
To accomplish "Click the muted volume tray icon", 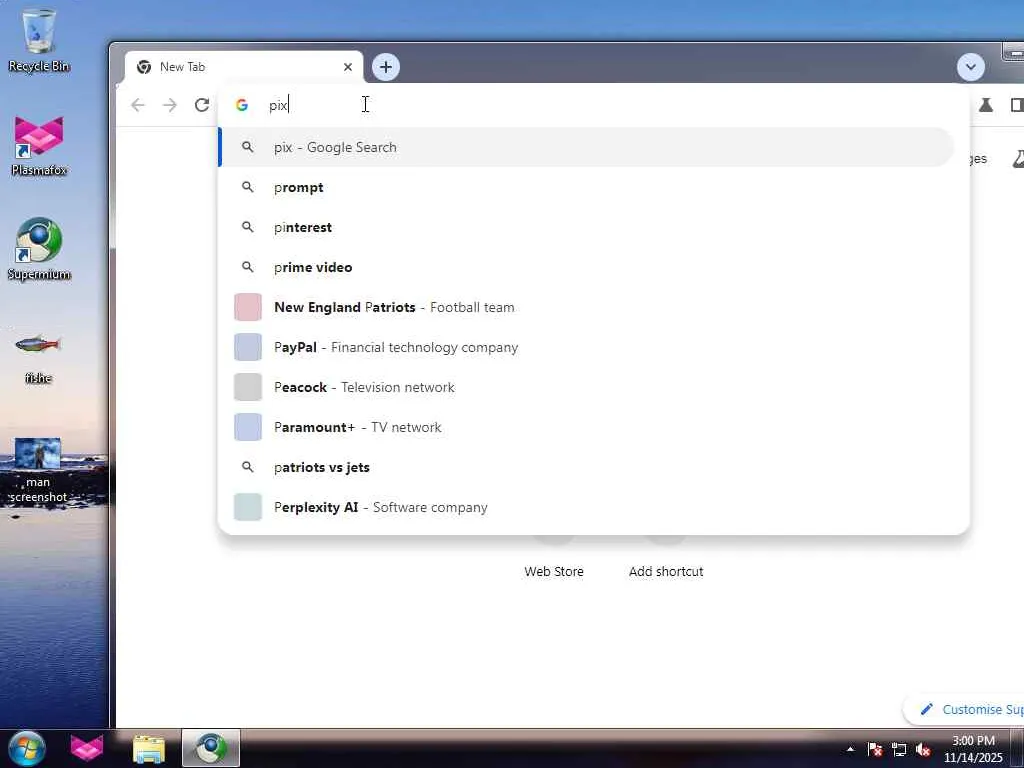I will click(x=923, y=750).
